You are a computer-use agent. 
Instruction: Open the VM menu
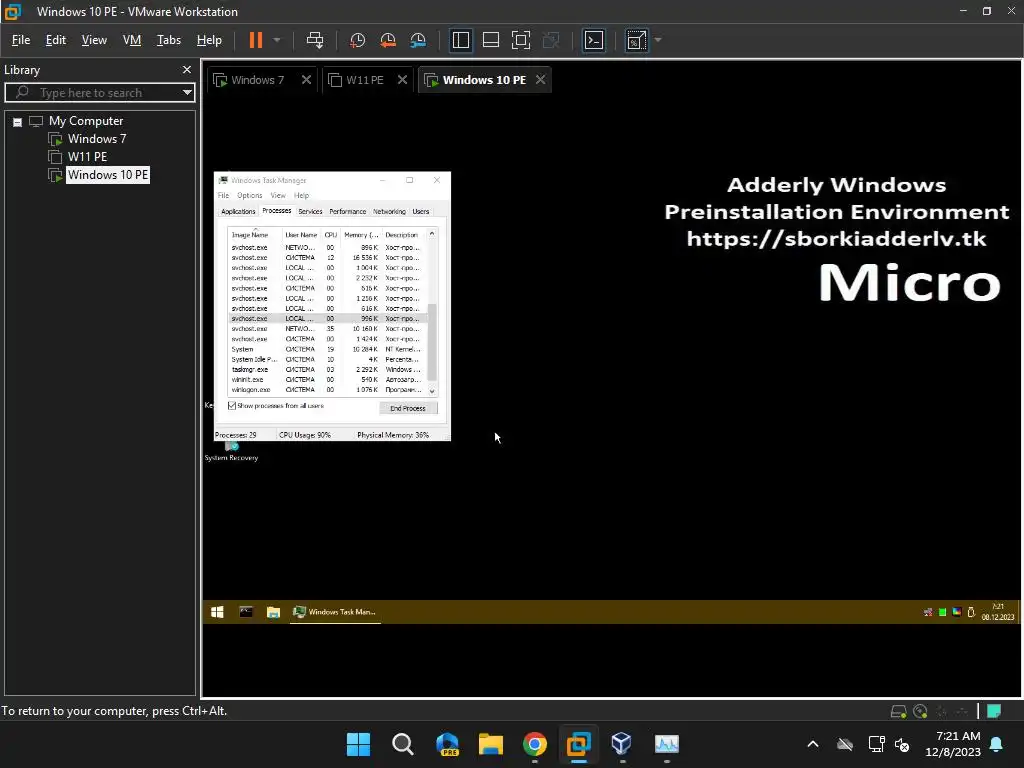tap(132, 40)
